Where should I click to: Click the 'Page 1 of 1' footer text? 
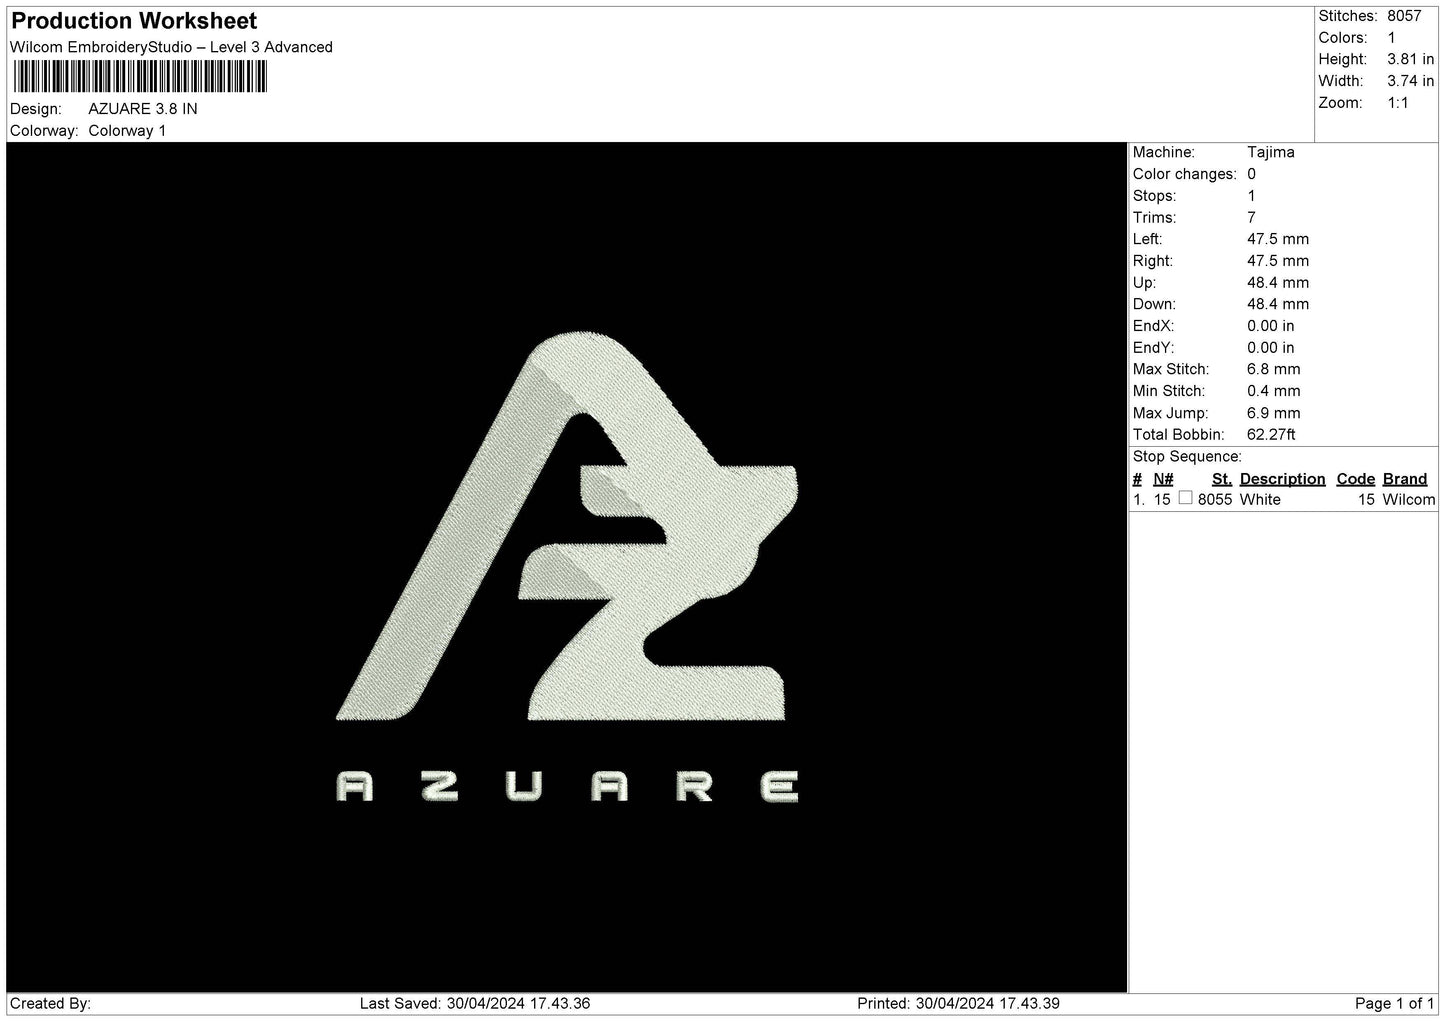(1394, 1003)
